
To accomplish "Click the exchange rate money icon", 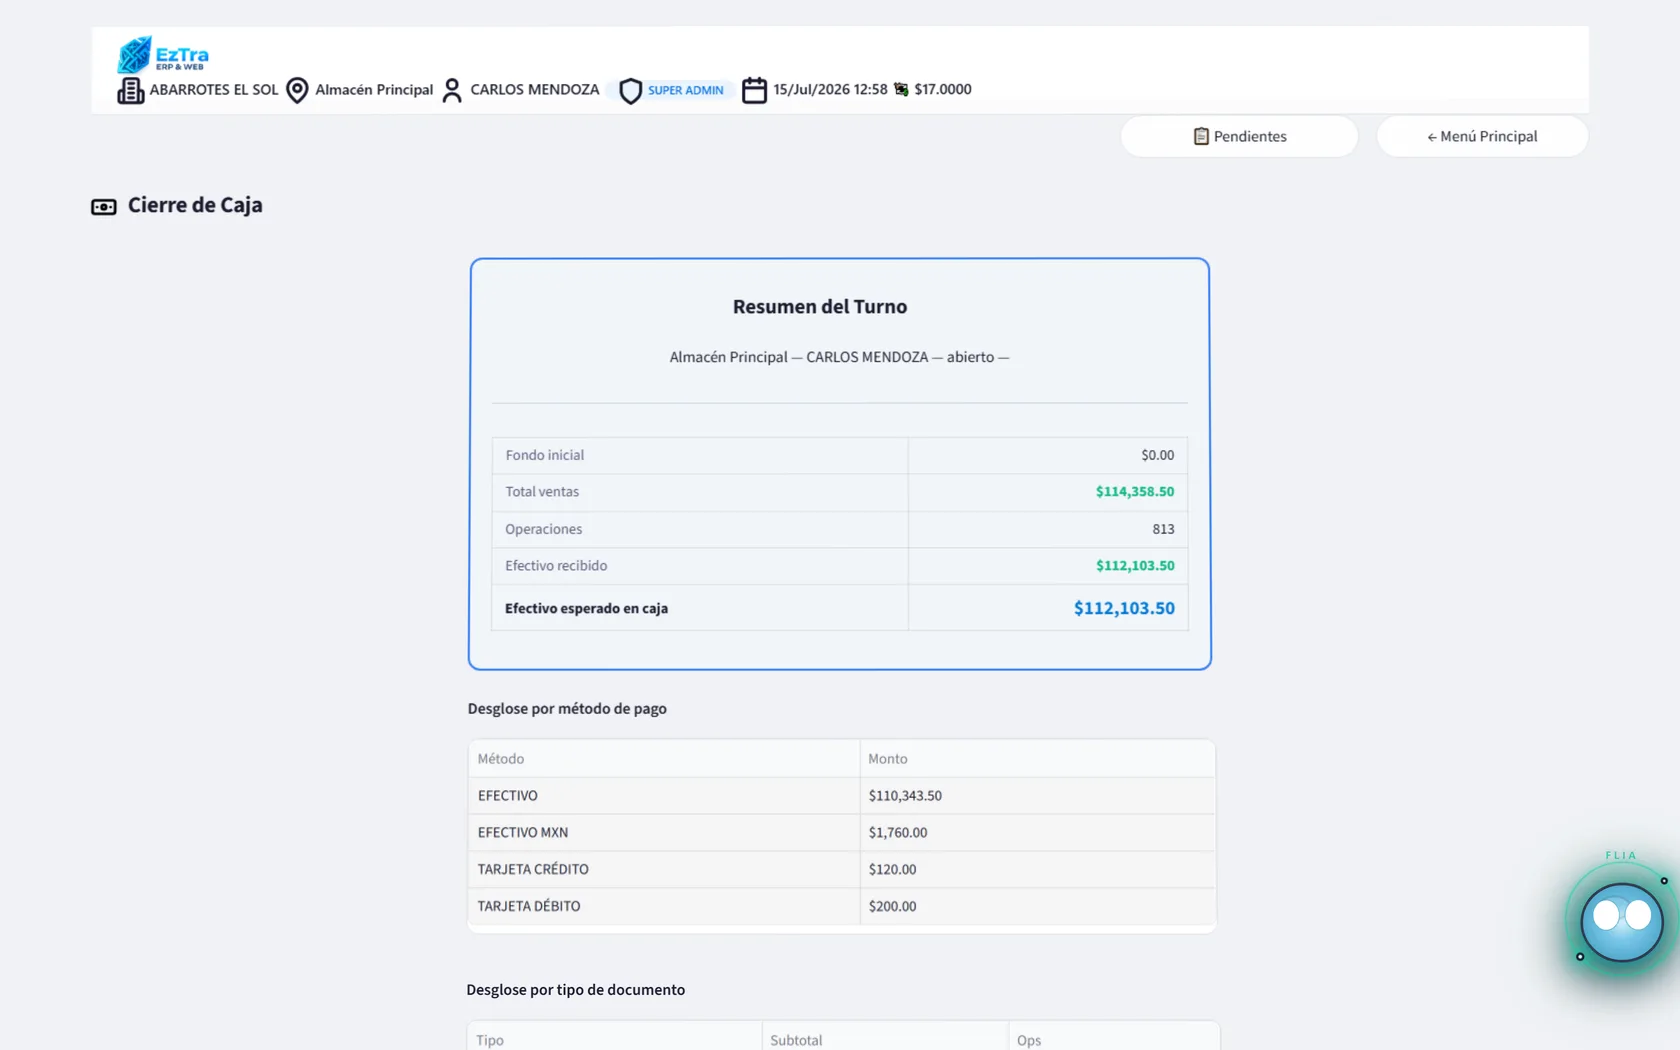I will pos(901,89).
